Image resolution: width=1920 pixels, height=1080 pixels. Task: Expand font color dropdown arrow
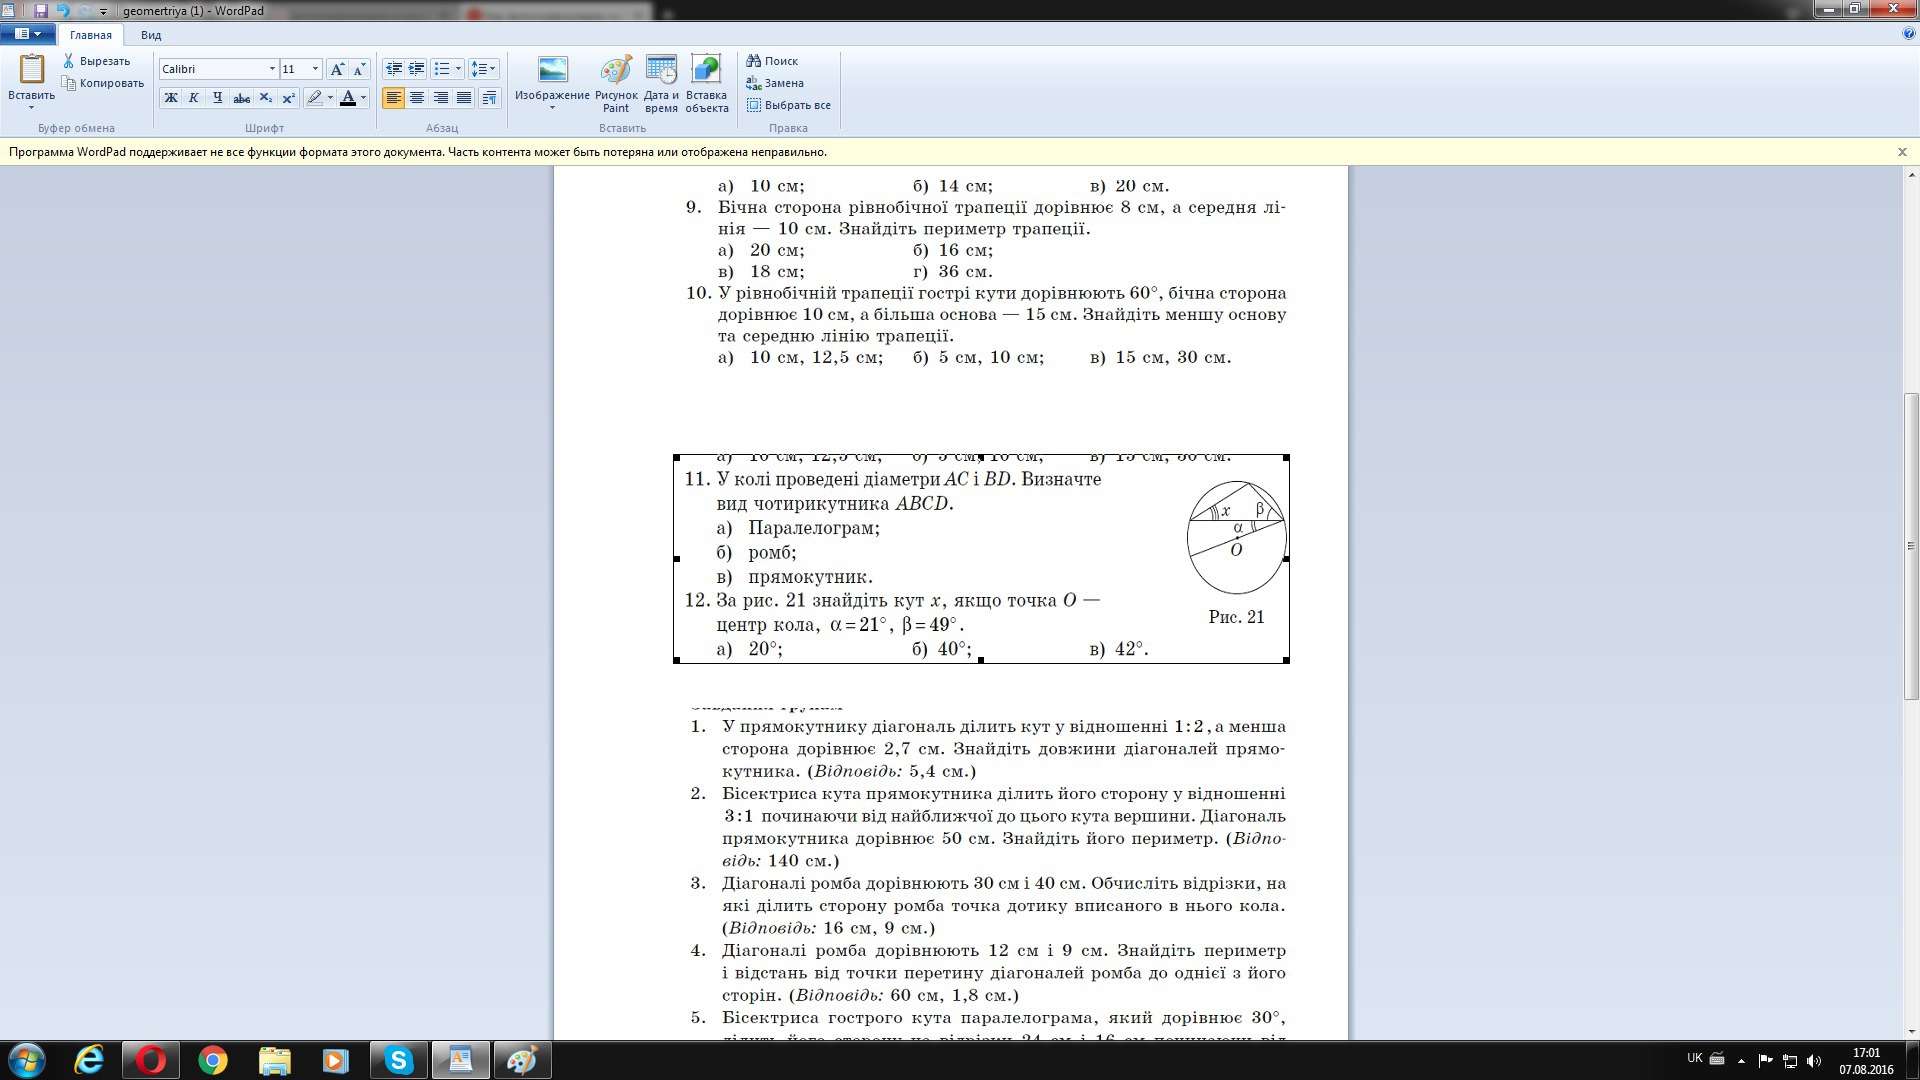pyautogui.click(x=363, y=98)
